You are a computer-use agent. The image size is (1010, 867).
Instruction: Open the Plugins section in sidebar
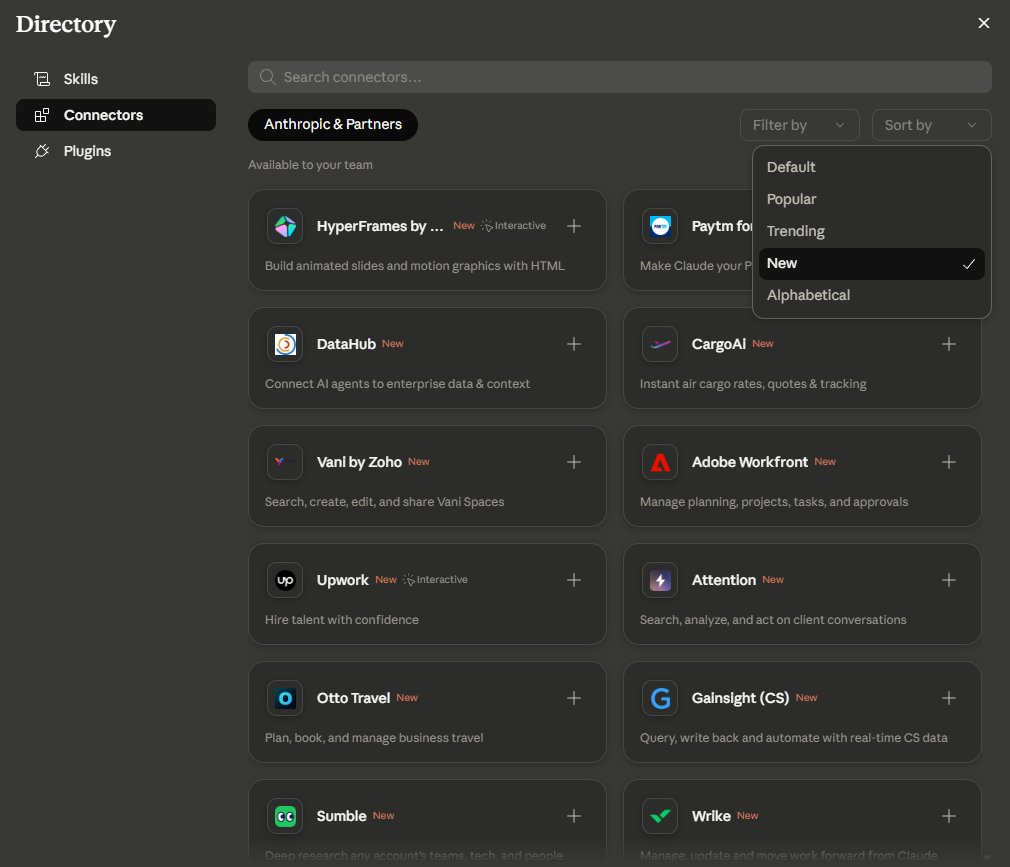coord(116,151)
